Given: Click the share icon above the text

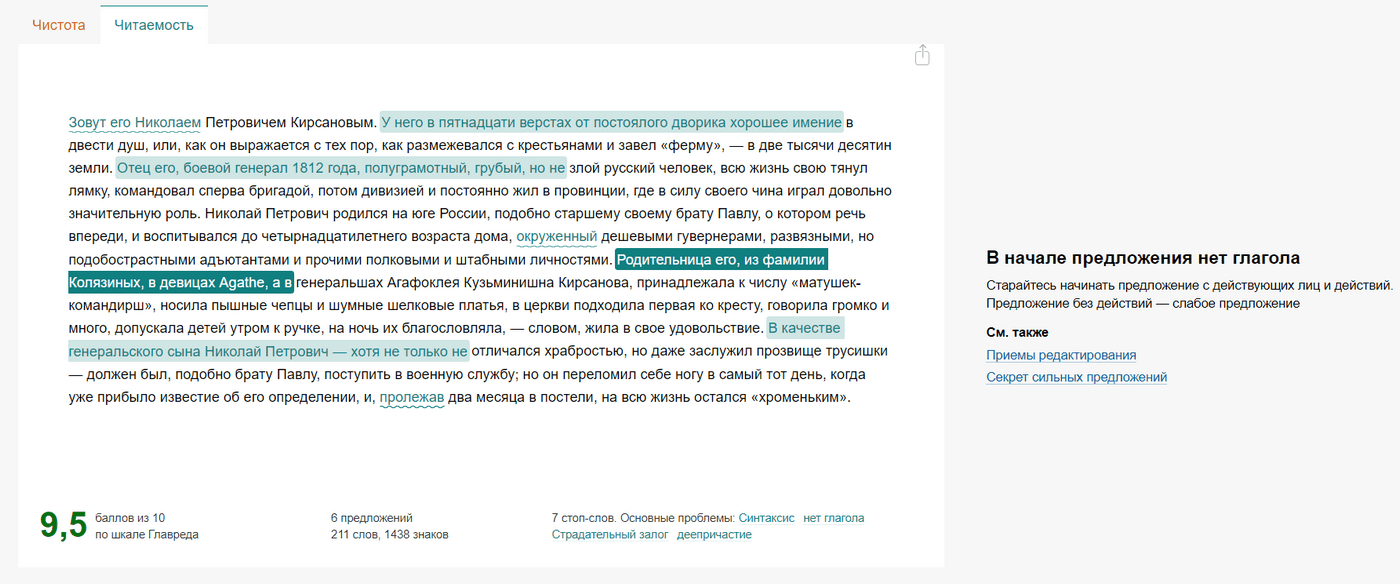Looking at the screenshot, I should click(922, 55).
